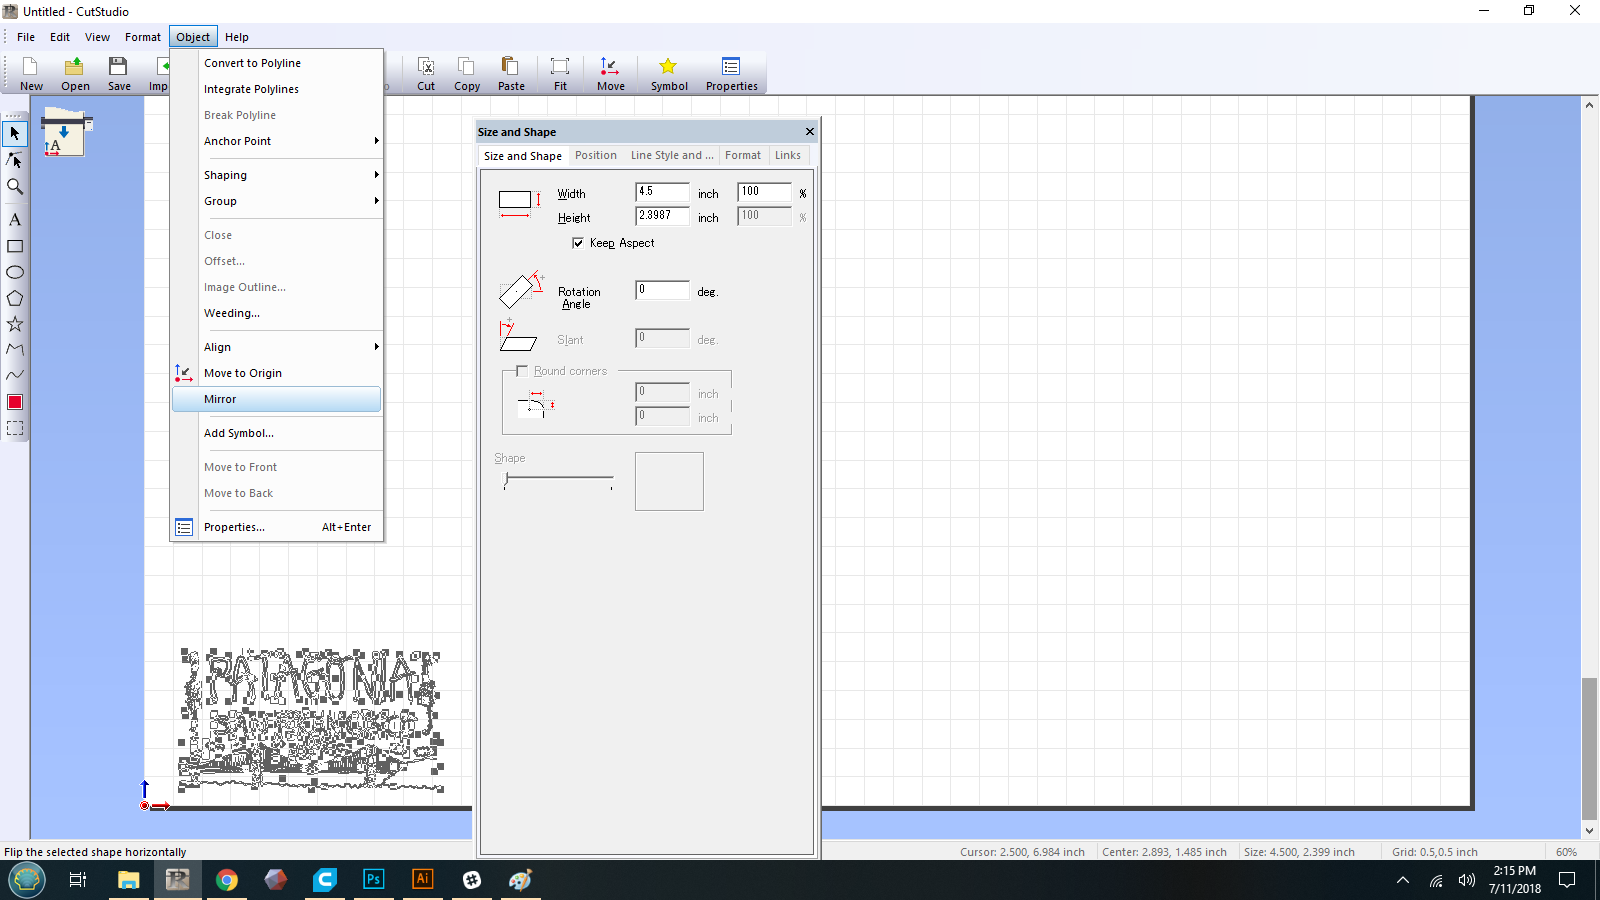
Task: Open File Explorer from taskbar
Action: 128,880
